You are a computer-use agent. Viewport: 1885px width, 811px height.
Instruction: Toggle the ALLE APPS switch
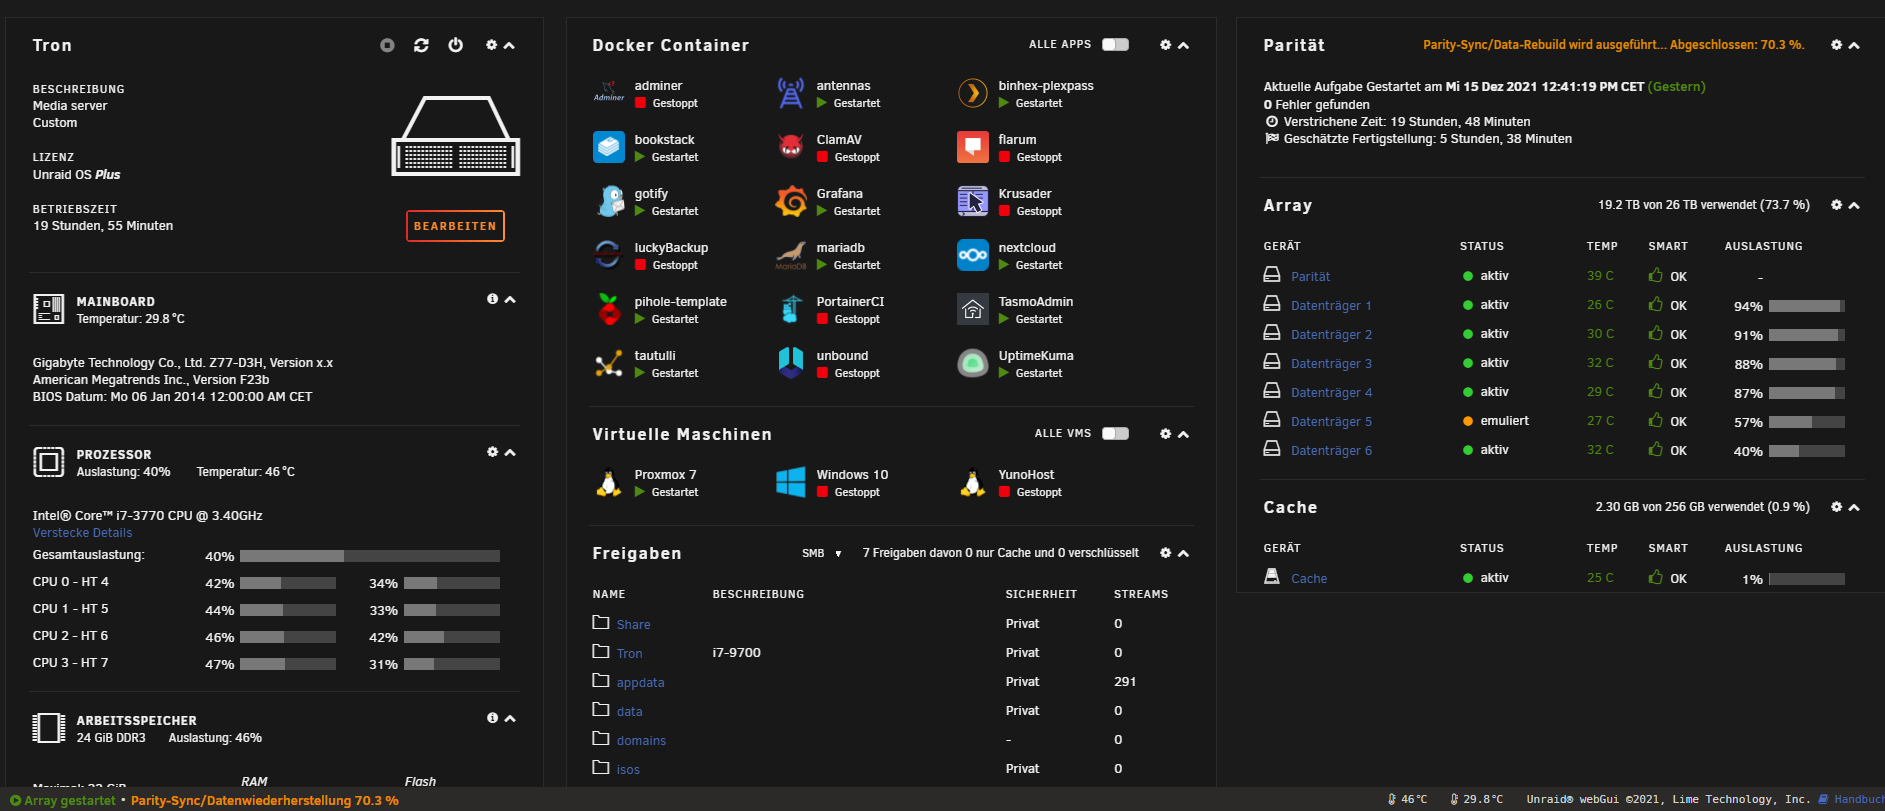point(1115,45)
